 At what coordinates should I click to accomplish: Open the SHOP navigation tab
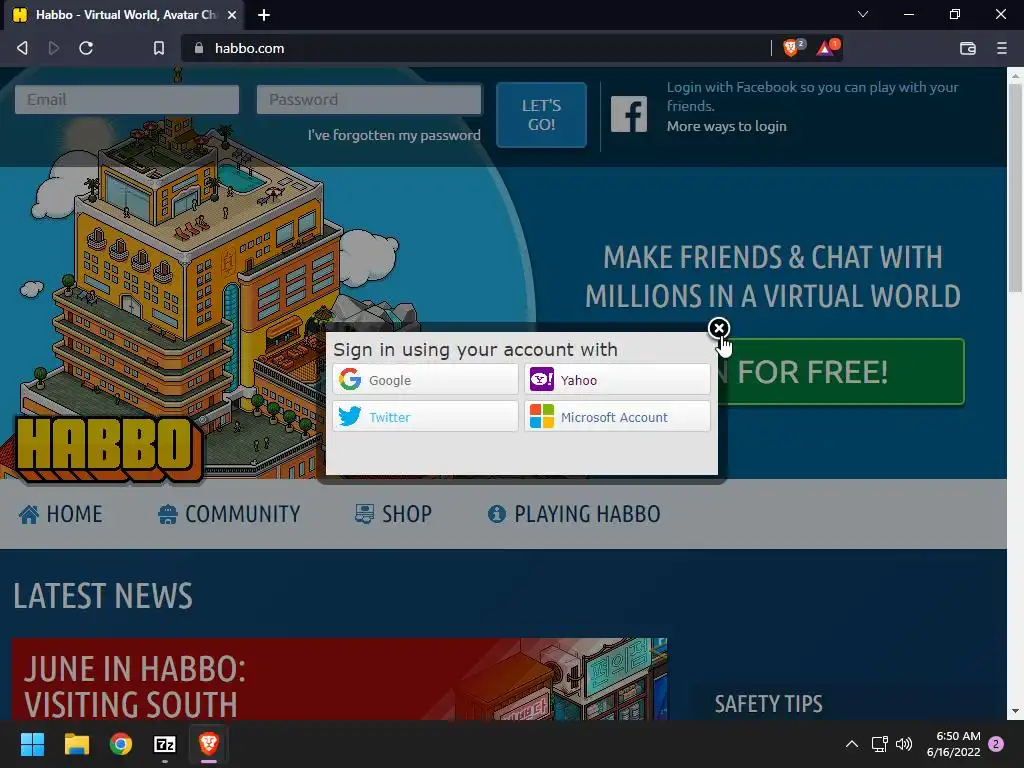(x=393, y=514)
